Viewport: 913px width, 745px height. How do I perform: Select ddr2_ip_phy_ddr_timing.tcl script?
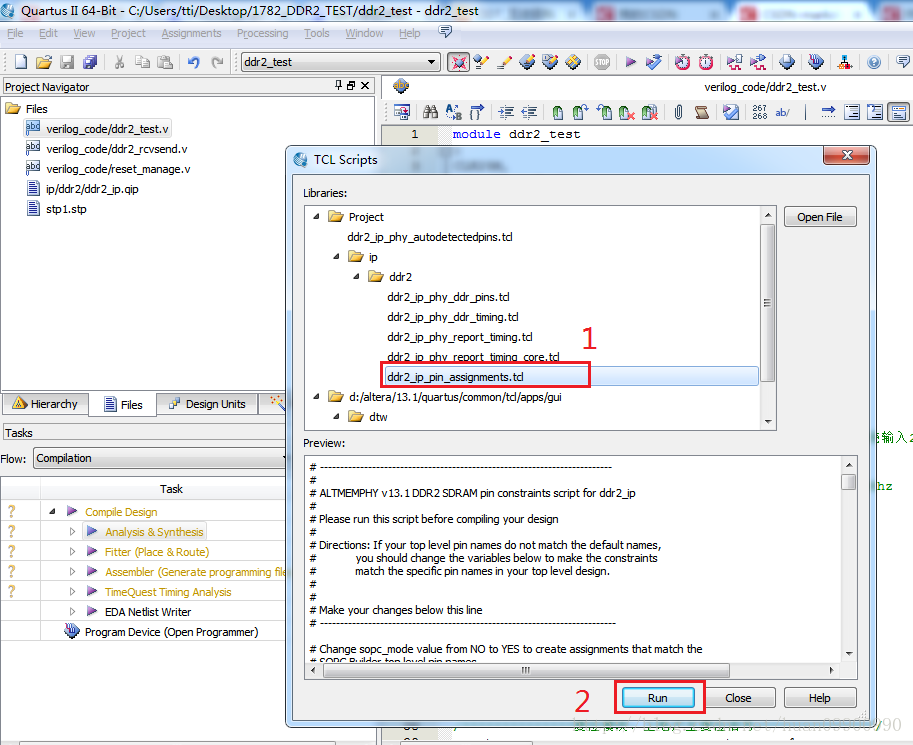click(452, 317)
